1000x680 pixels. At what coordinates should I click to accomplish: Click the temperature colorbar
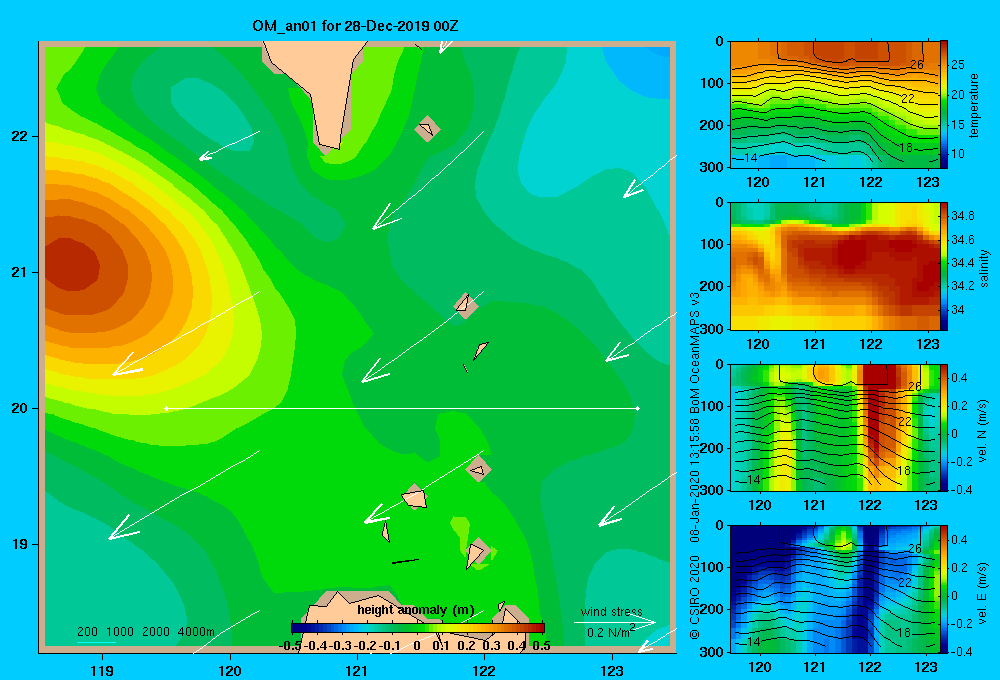point(944,104)
